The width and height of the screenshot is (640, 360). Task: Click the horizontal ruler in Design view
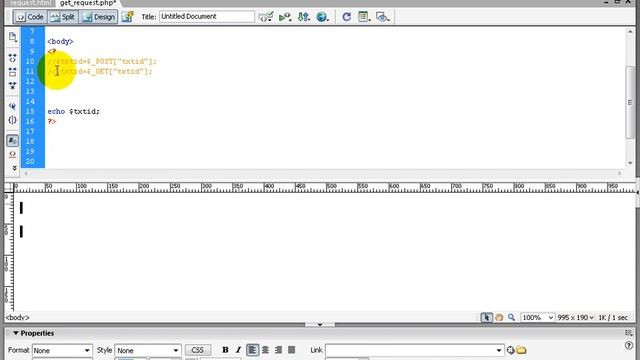pyautogui.click(x=324, y=187)
